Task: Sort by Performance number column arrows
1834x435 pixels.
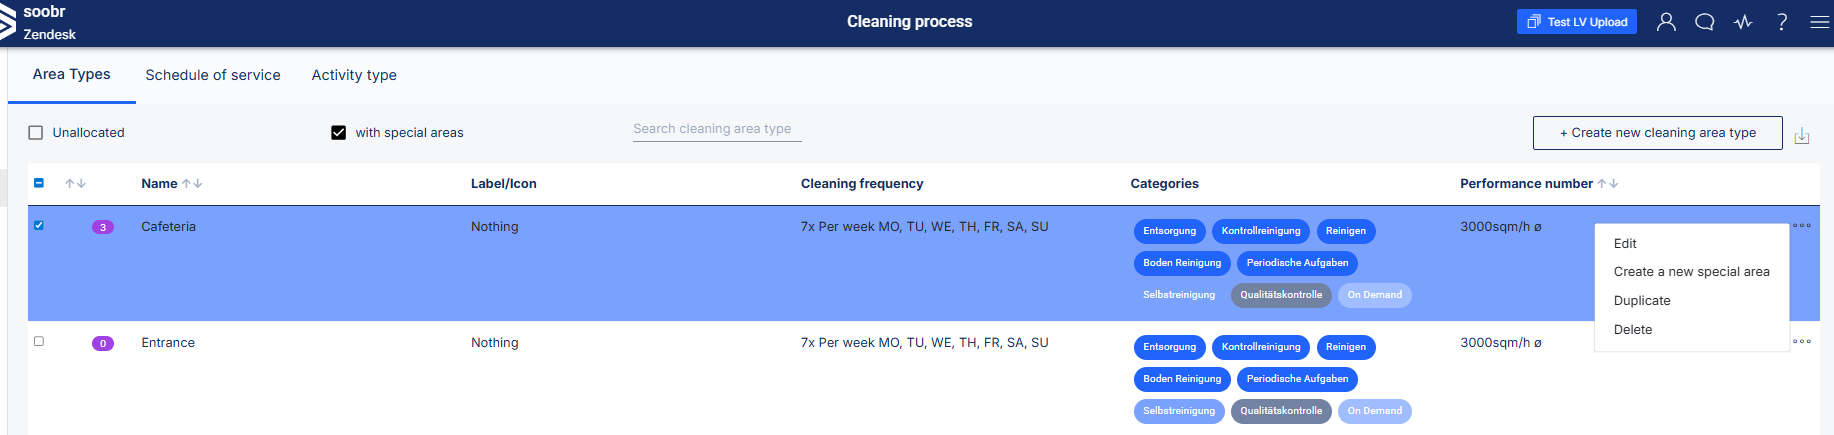Action: coord(1608,184)
